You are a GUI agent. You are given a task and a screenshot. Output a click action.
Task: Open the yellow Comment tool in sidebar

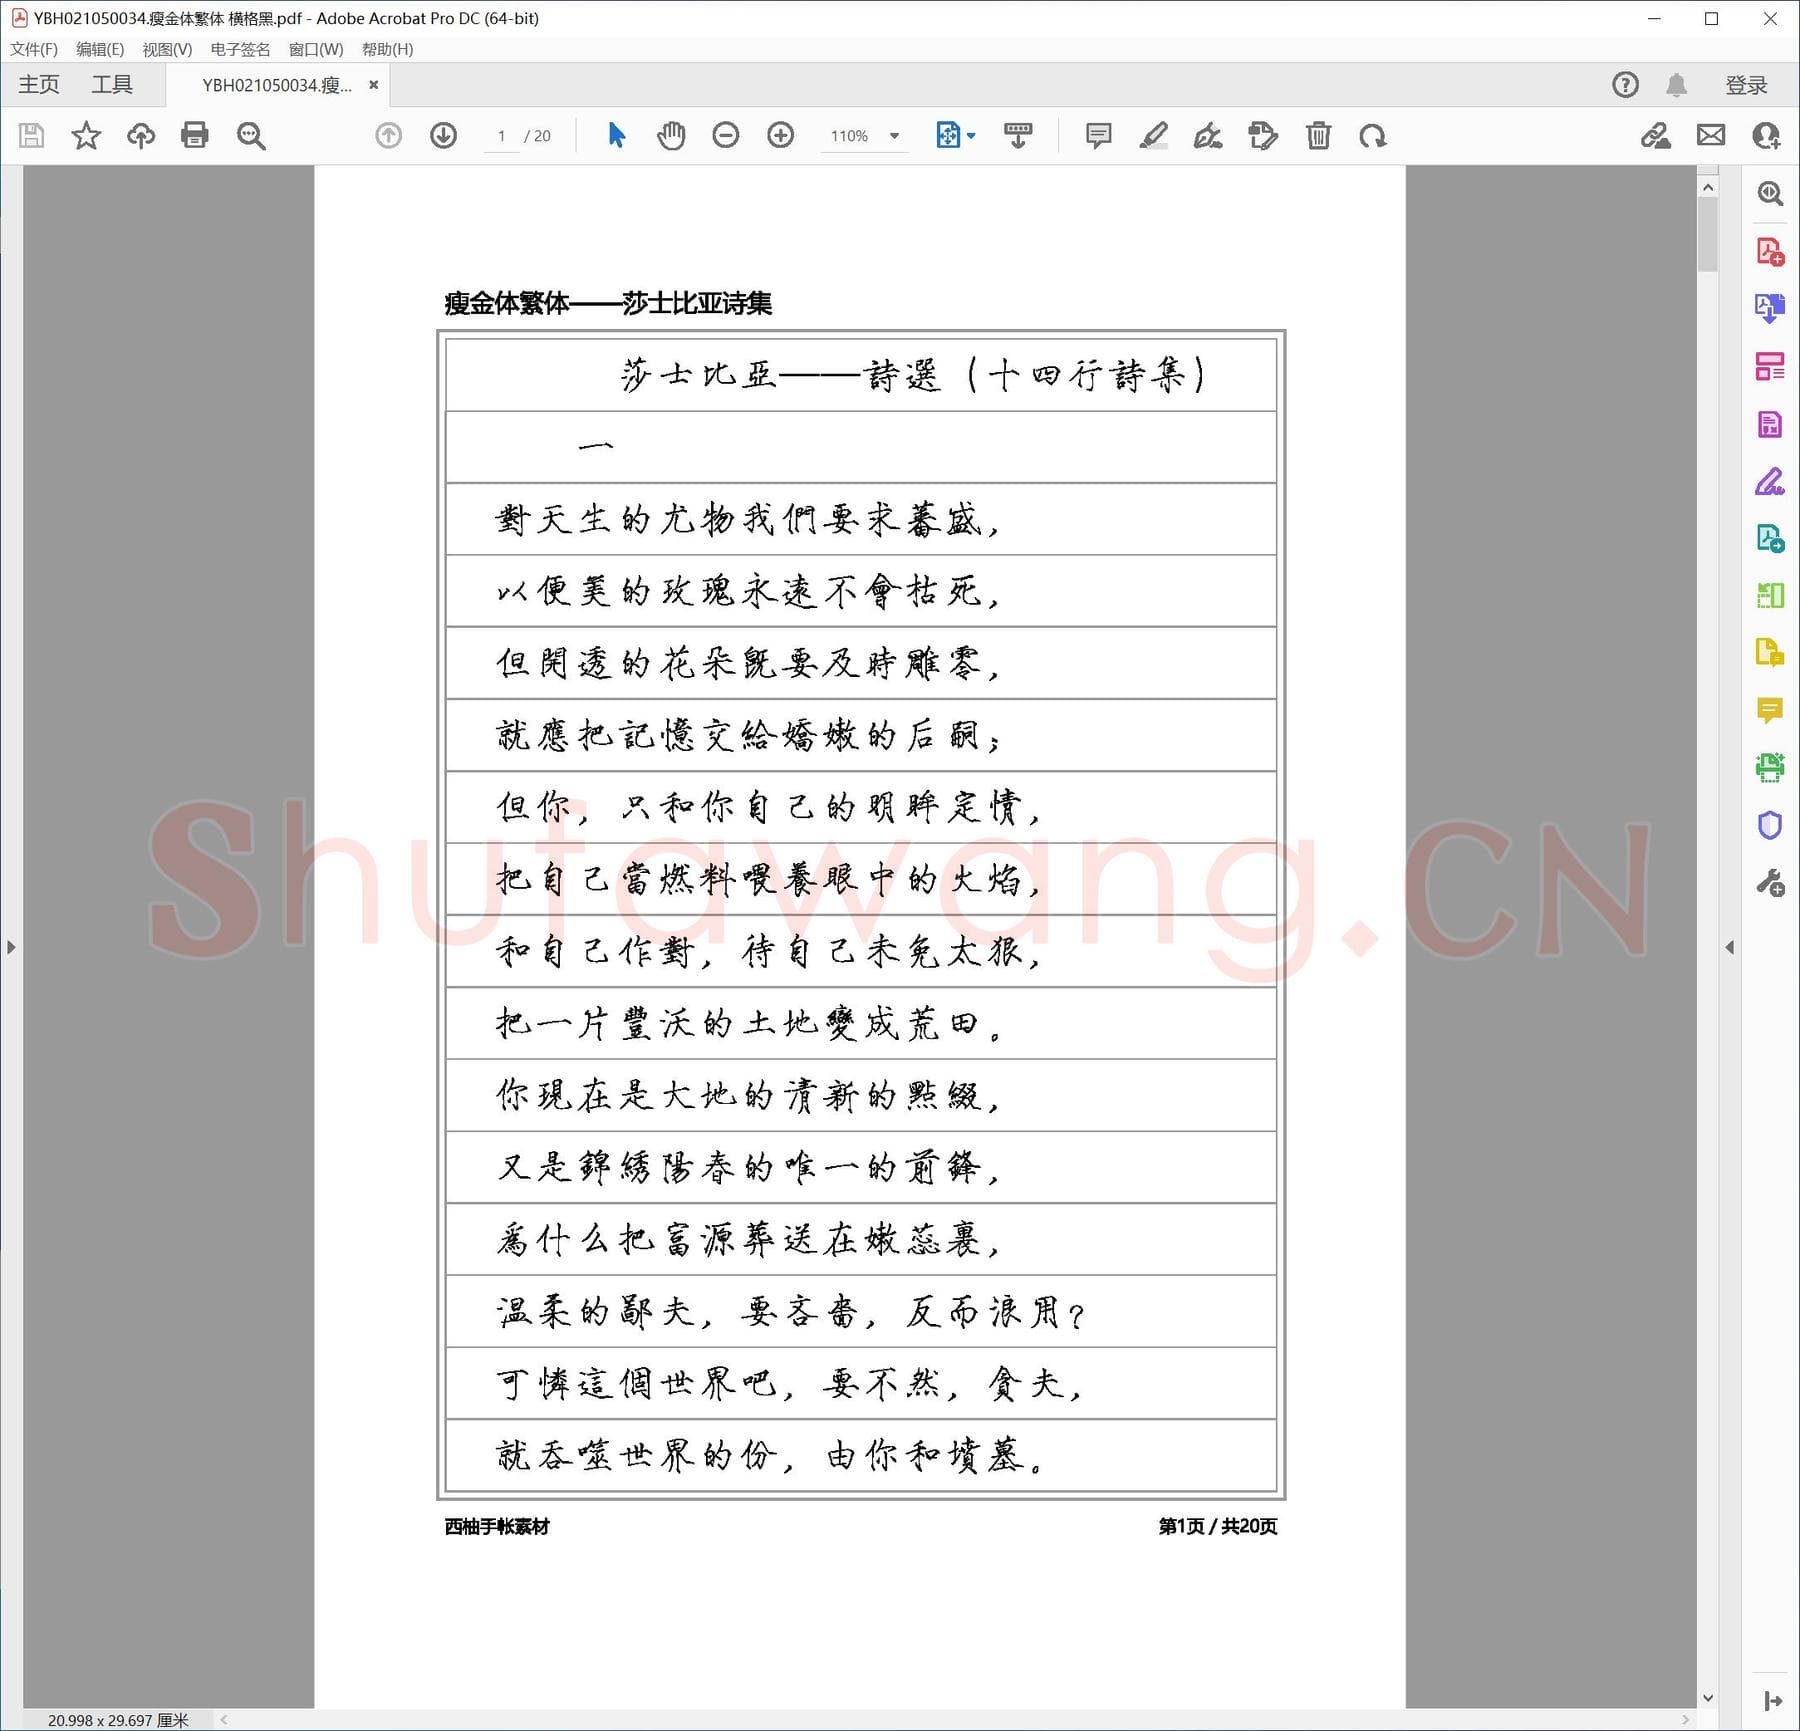coord(1770,711)
